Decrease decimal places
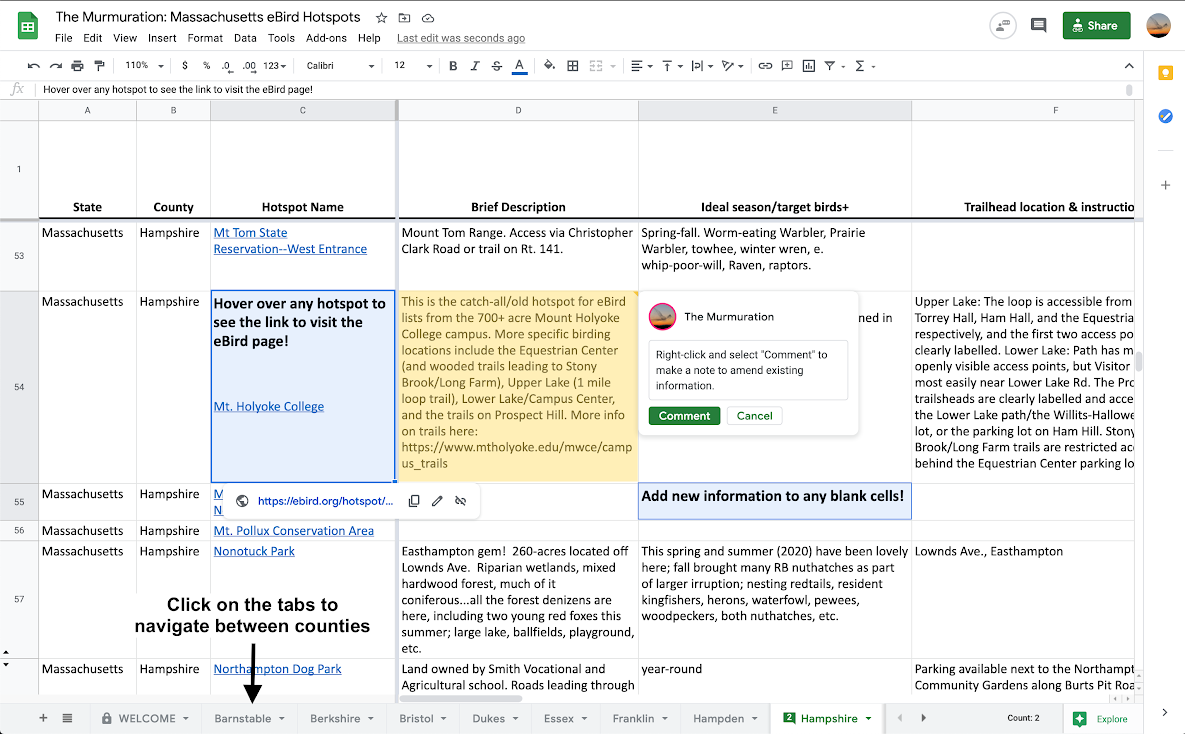 [227, 66]
